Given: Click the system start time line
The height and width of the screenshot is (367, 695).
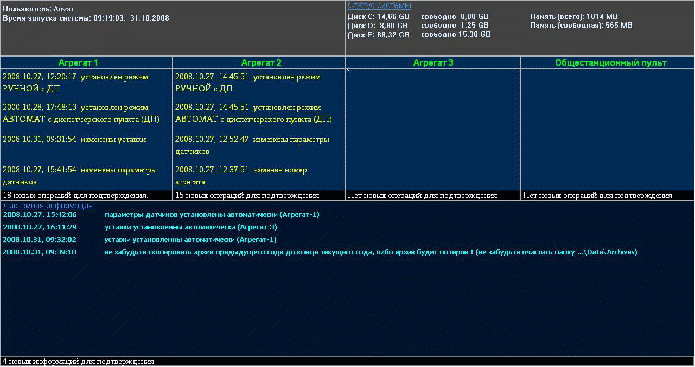Looking at the screenshot, I should tap(86, 18).
